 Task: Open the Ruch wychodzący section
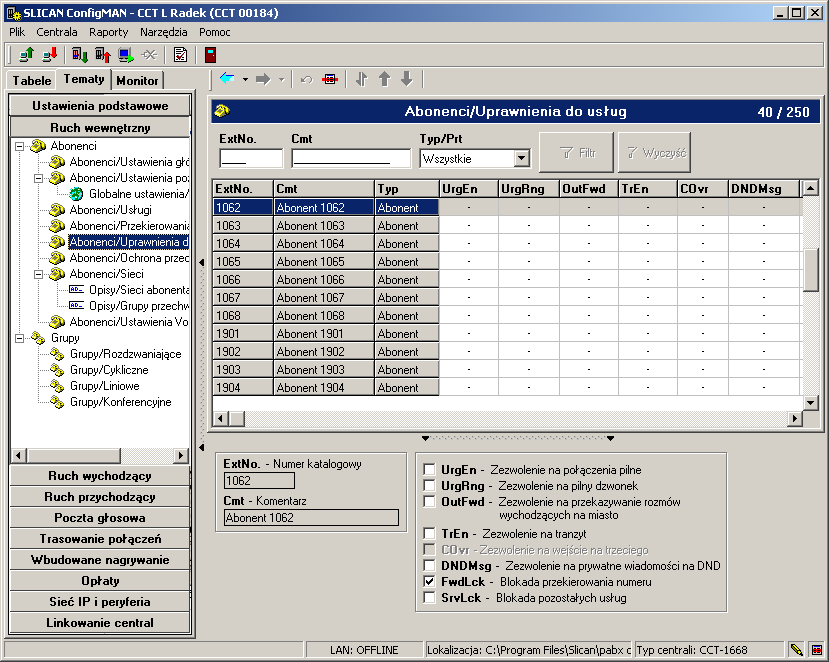(100, 476)
